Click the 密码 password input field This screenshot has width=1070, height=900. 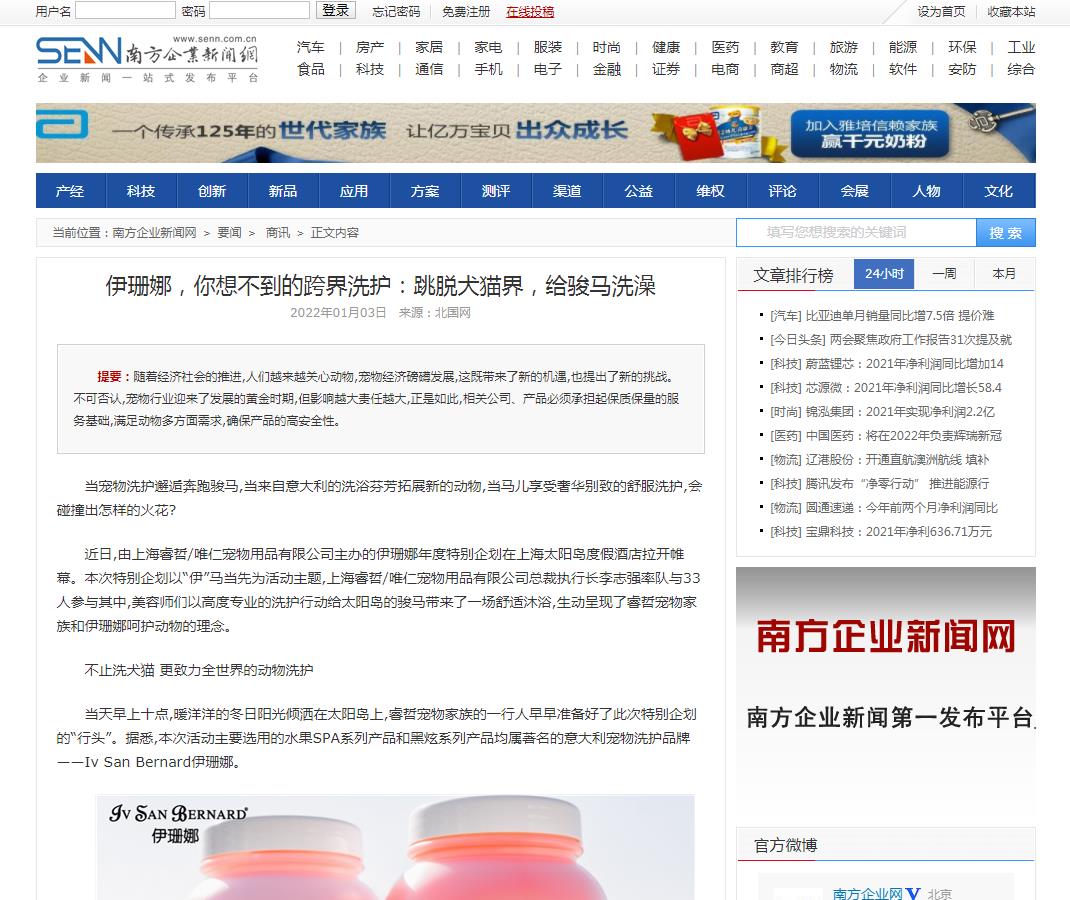[259, 10]
